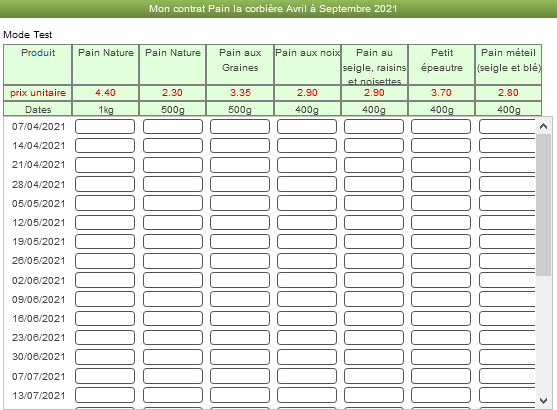Image resolution: width=557 pixels, height=410 pixels.
Task: Click Pain Nature 1kg field for 07/04/2021
Action: click(x=105, y=126)
